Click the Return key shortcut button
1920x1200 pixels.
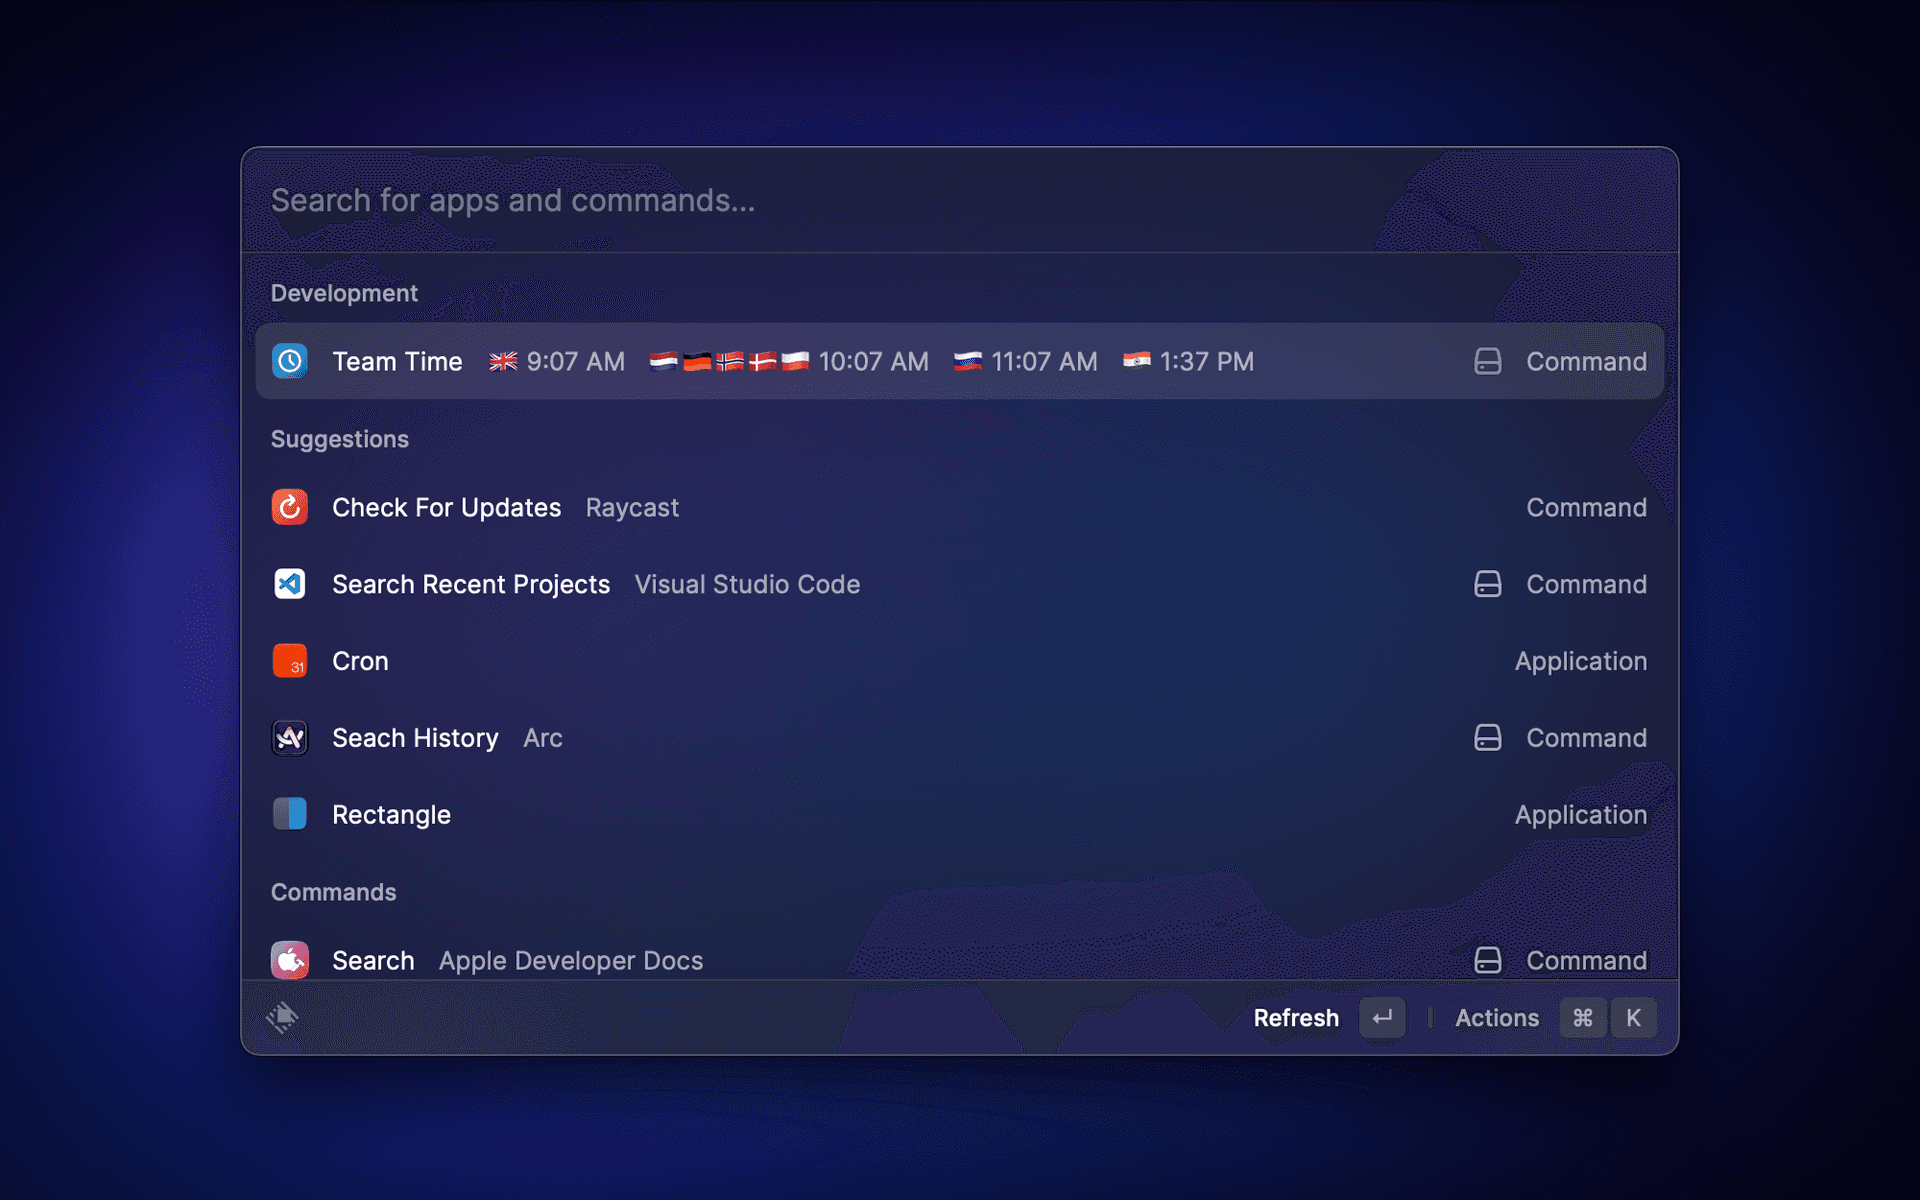(1382, 1018)
